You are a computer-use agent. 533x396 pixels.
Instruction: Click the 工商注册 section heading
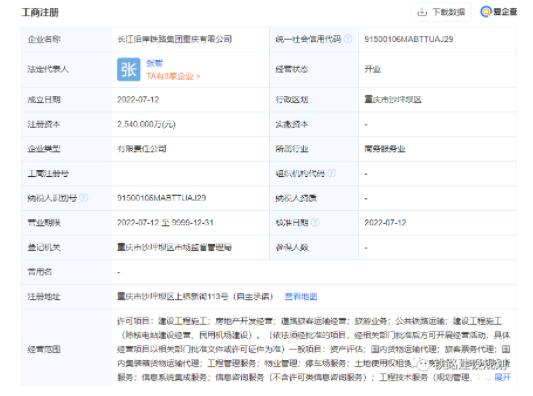[x=40, y=13]
